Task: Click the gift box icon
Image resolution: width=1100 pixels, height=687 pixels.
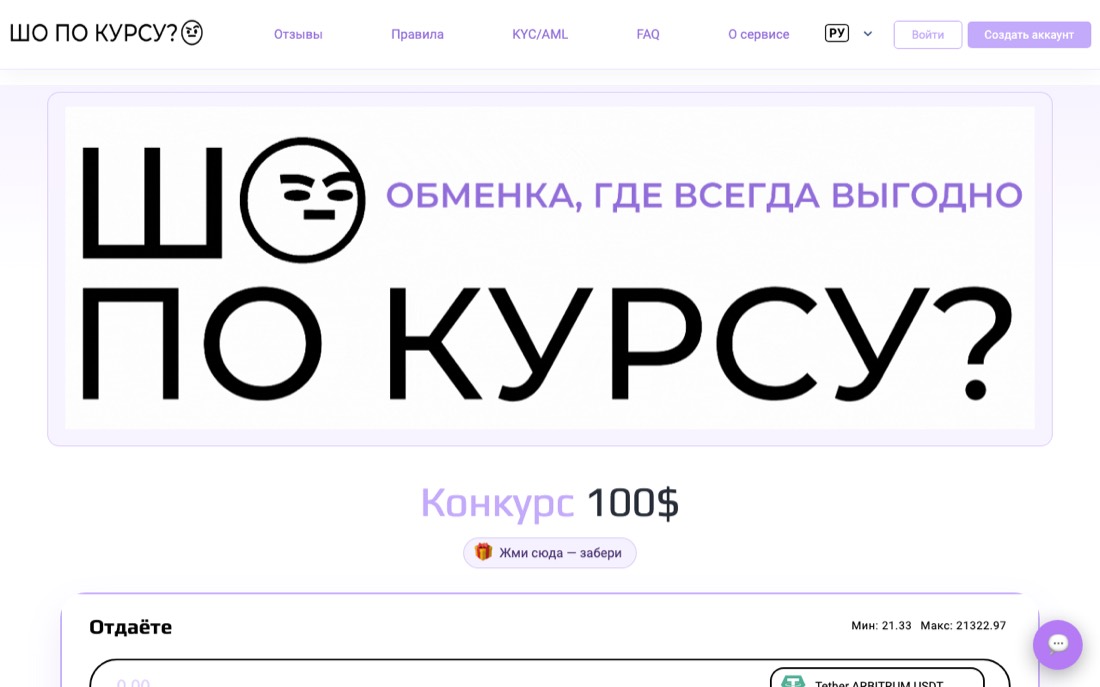Action: click(483, 552)
